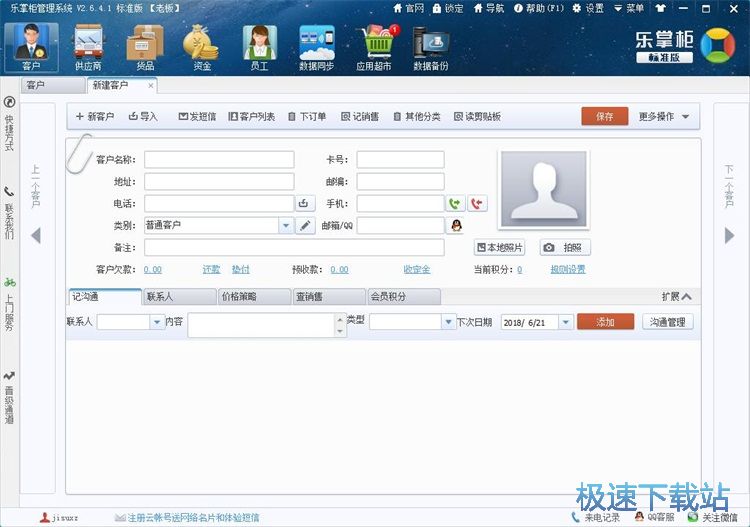Image resolution: width=750 pixels, height=527 pixels.
Task: Click the 客户名称 input field
Action: pyautogui.click(x=219, y=159)
